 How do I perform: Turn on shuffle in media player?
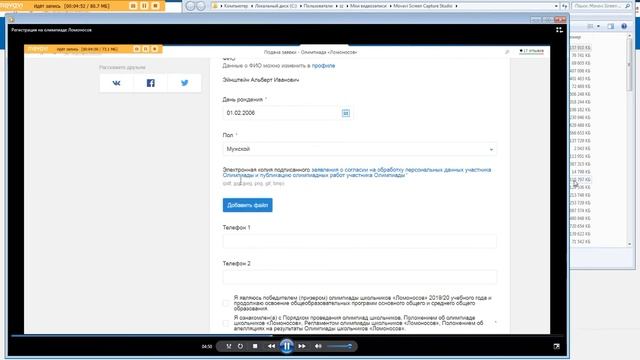pos(229,346)
